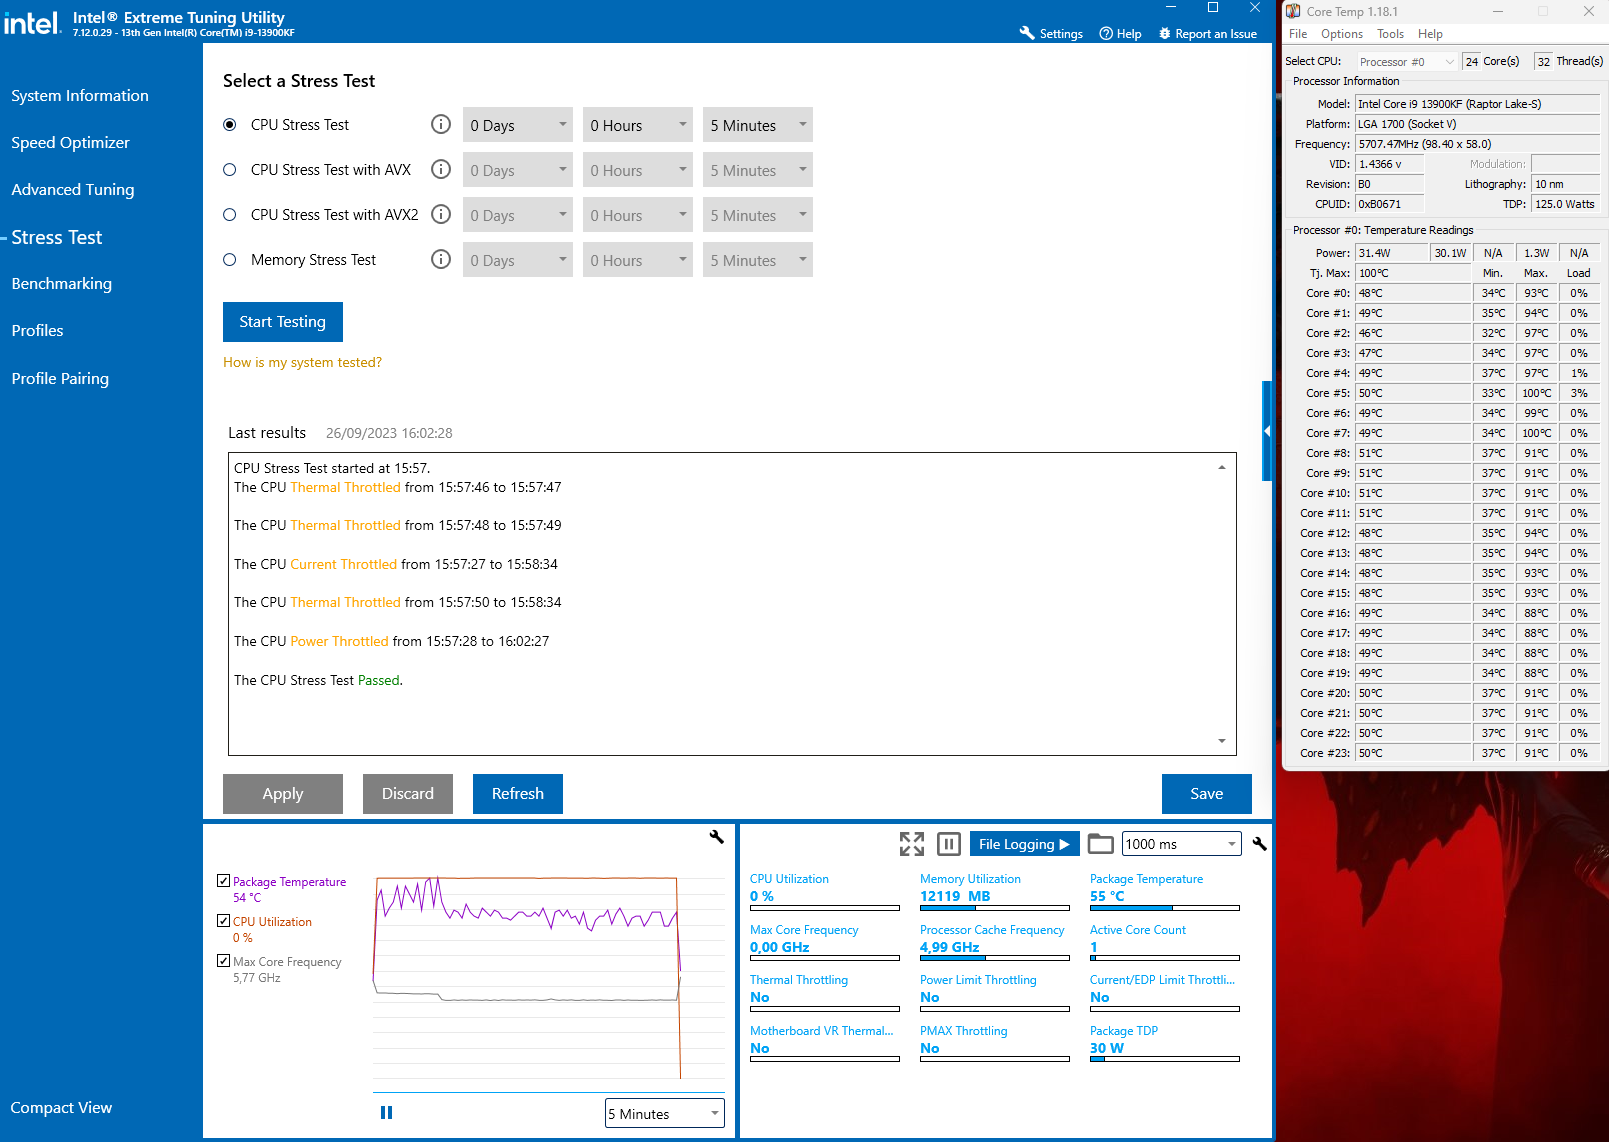Open monitor panel wrench settings
Image resolution: width=1609 pixels, height=1142 pixels.
click(x=1259, y=844)
